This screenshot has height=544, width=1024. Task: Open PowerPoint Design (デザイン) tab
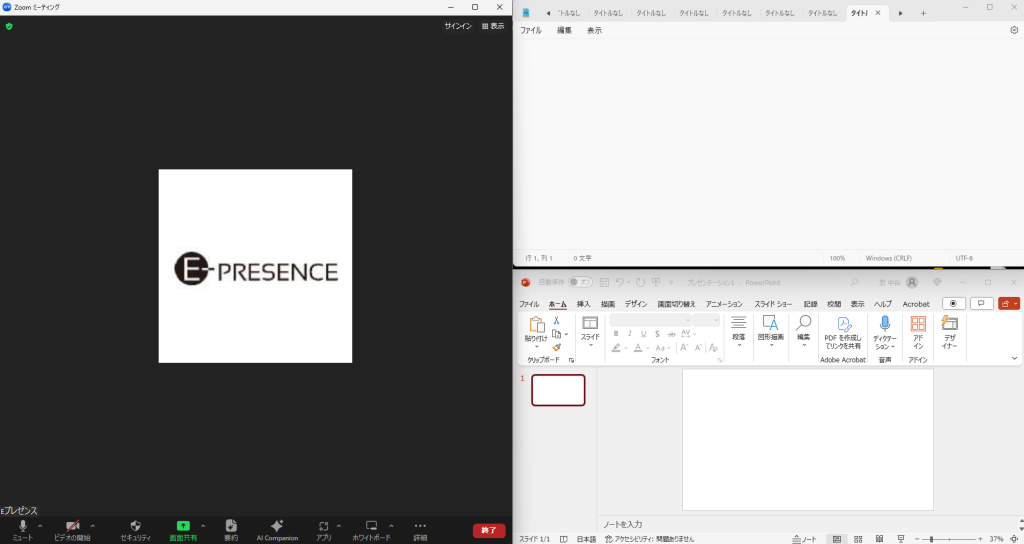point(635,304)
